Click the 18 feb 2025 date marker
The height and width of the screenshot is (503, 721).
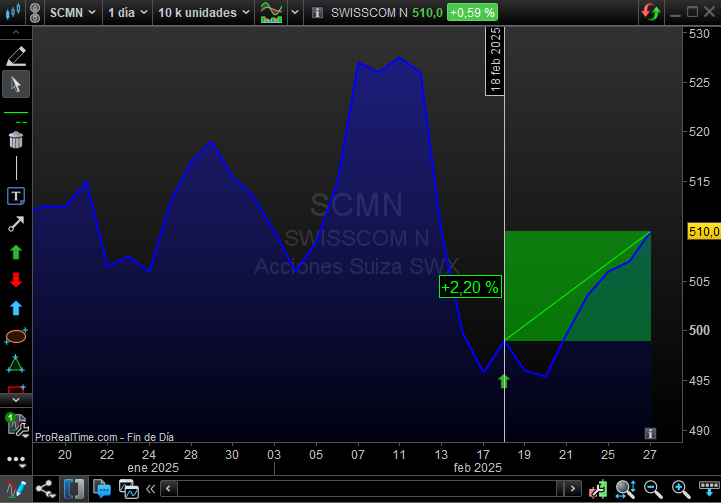tap(495, 61)
